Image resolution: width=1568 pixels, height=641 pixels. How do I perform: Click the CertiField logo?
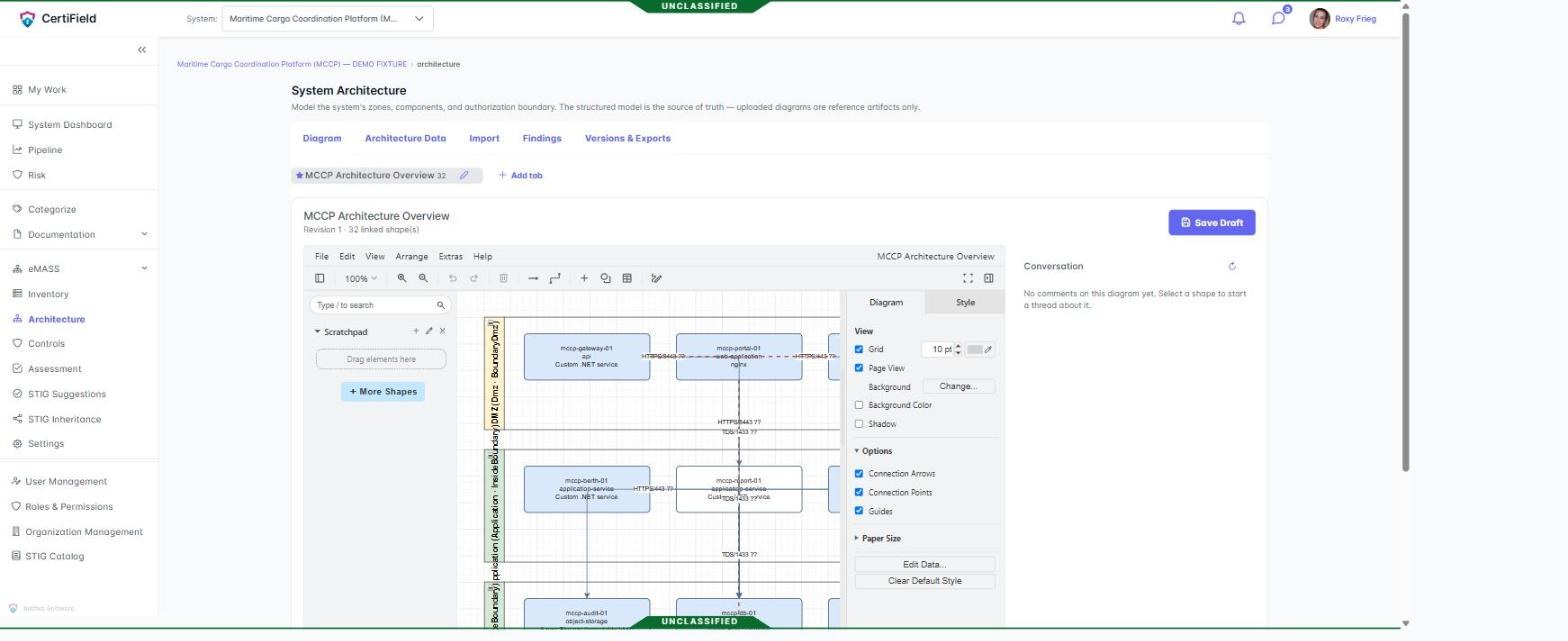58,18
